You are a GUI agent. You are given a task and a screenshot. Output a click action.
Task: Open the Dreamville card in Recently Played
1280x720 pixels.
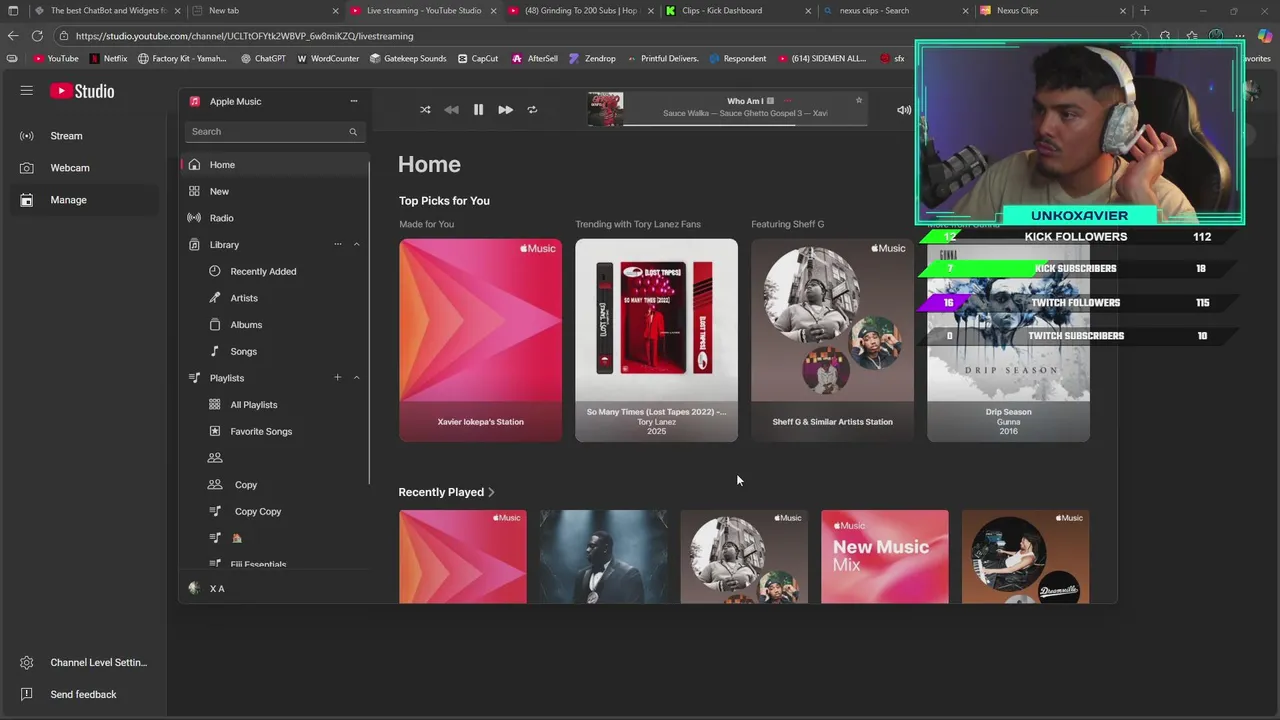(x=1025, y=557)
